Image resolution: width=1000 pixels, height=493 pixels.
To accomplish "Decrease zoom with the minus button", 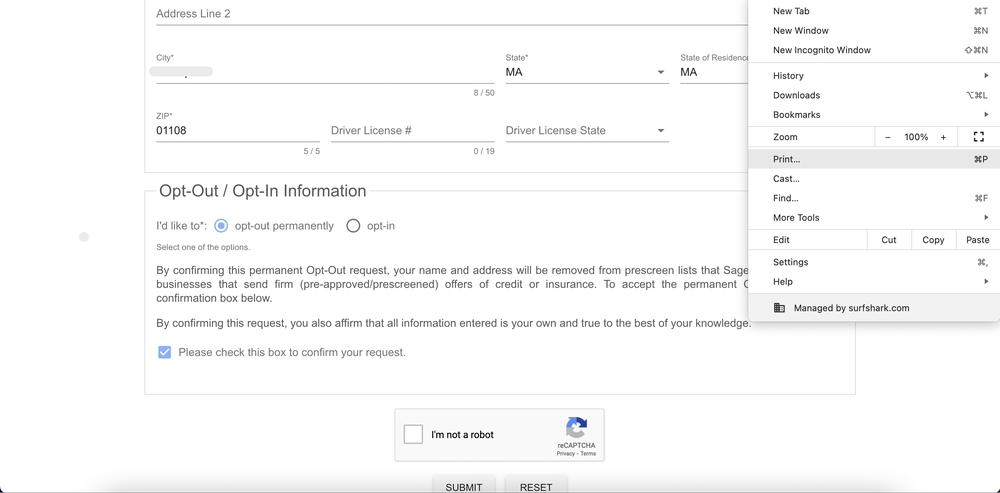I will [x=887, y=137].
